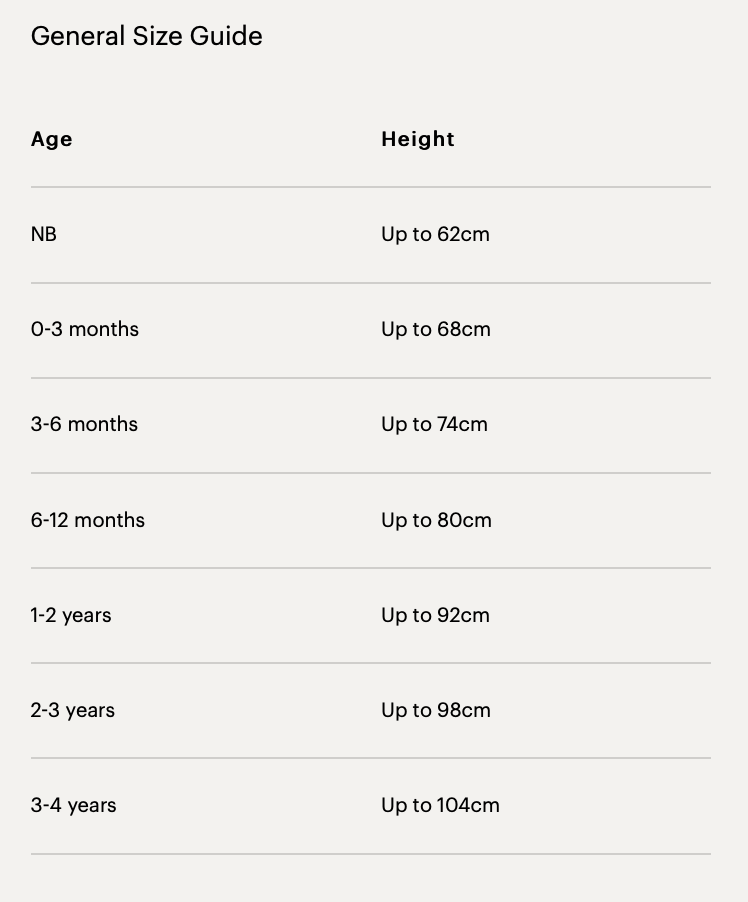Select the Age column header
Screen dimensions: 748x902
[x=52, y=139]
